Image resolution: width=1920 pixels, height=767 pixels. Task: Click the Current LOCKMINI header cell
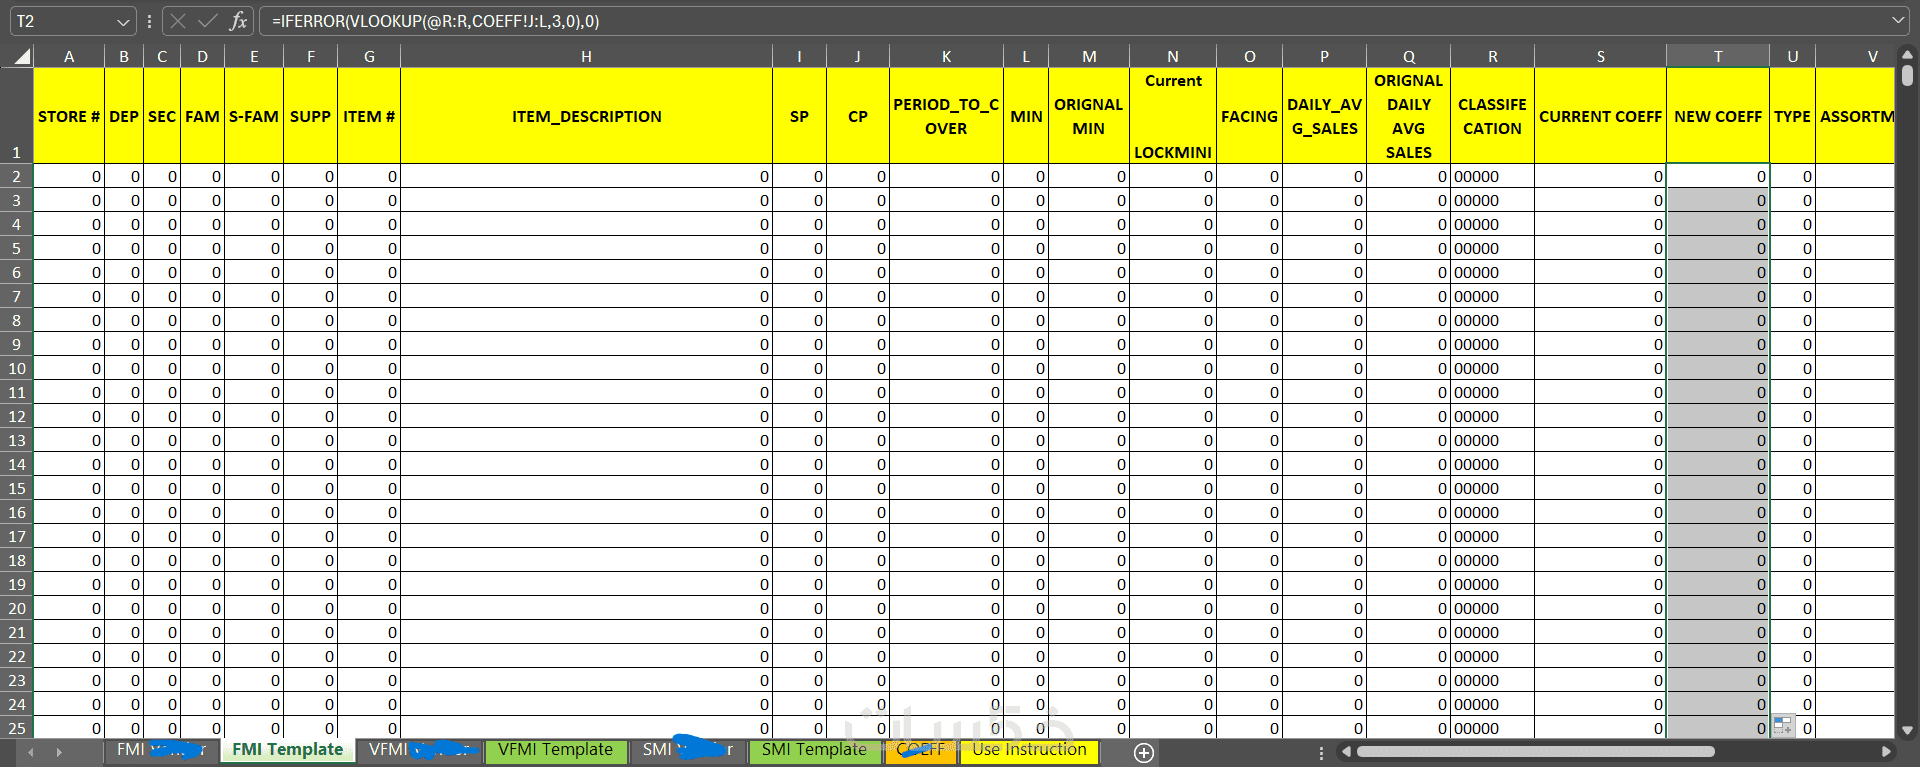[x=1173, y=116]
